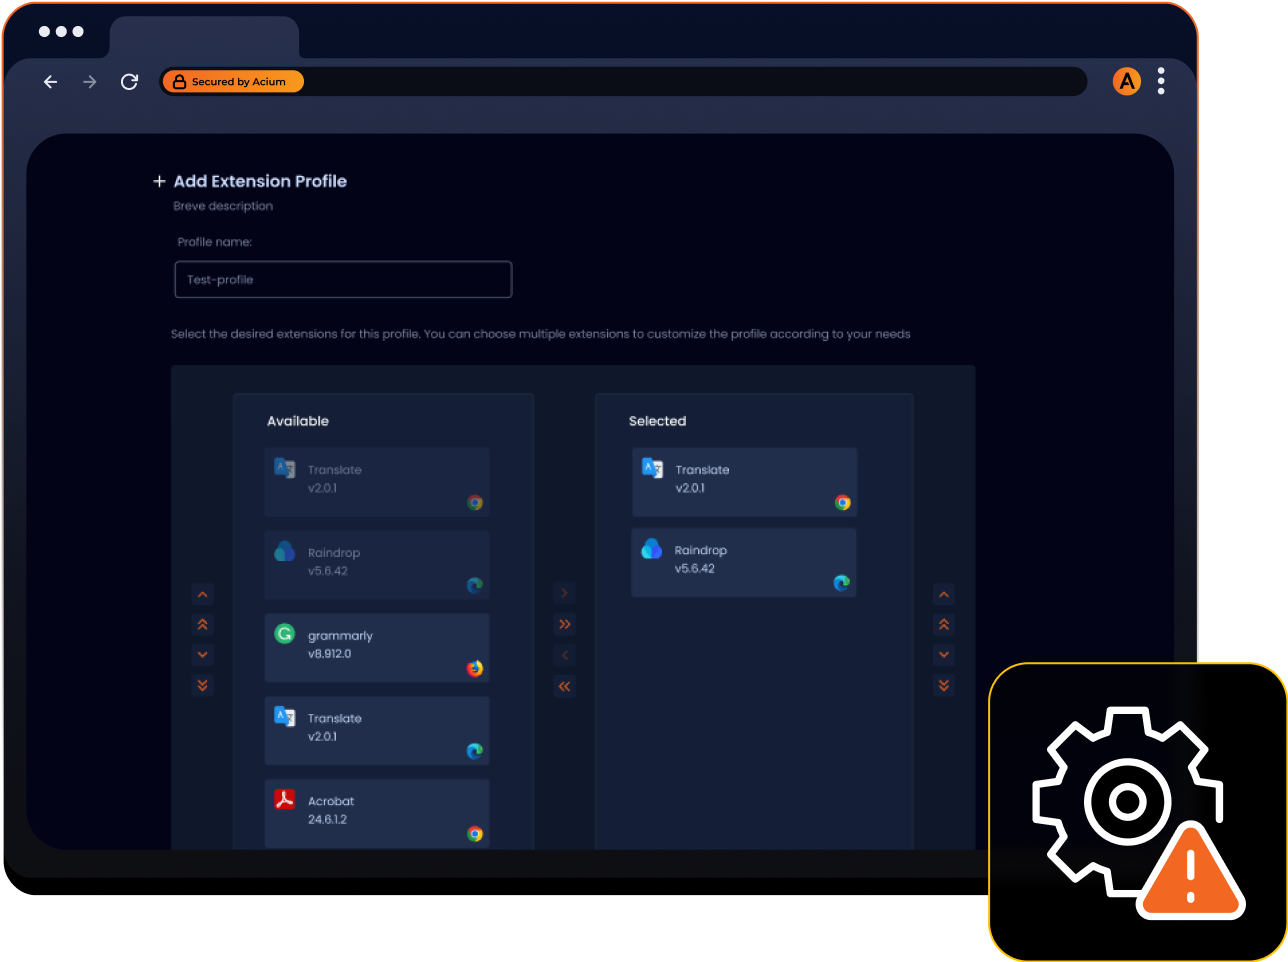Open the browser three-dot menu

click(1161, 81)
